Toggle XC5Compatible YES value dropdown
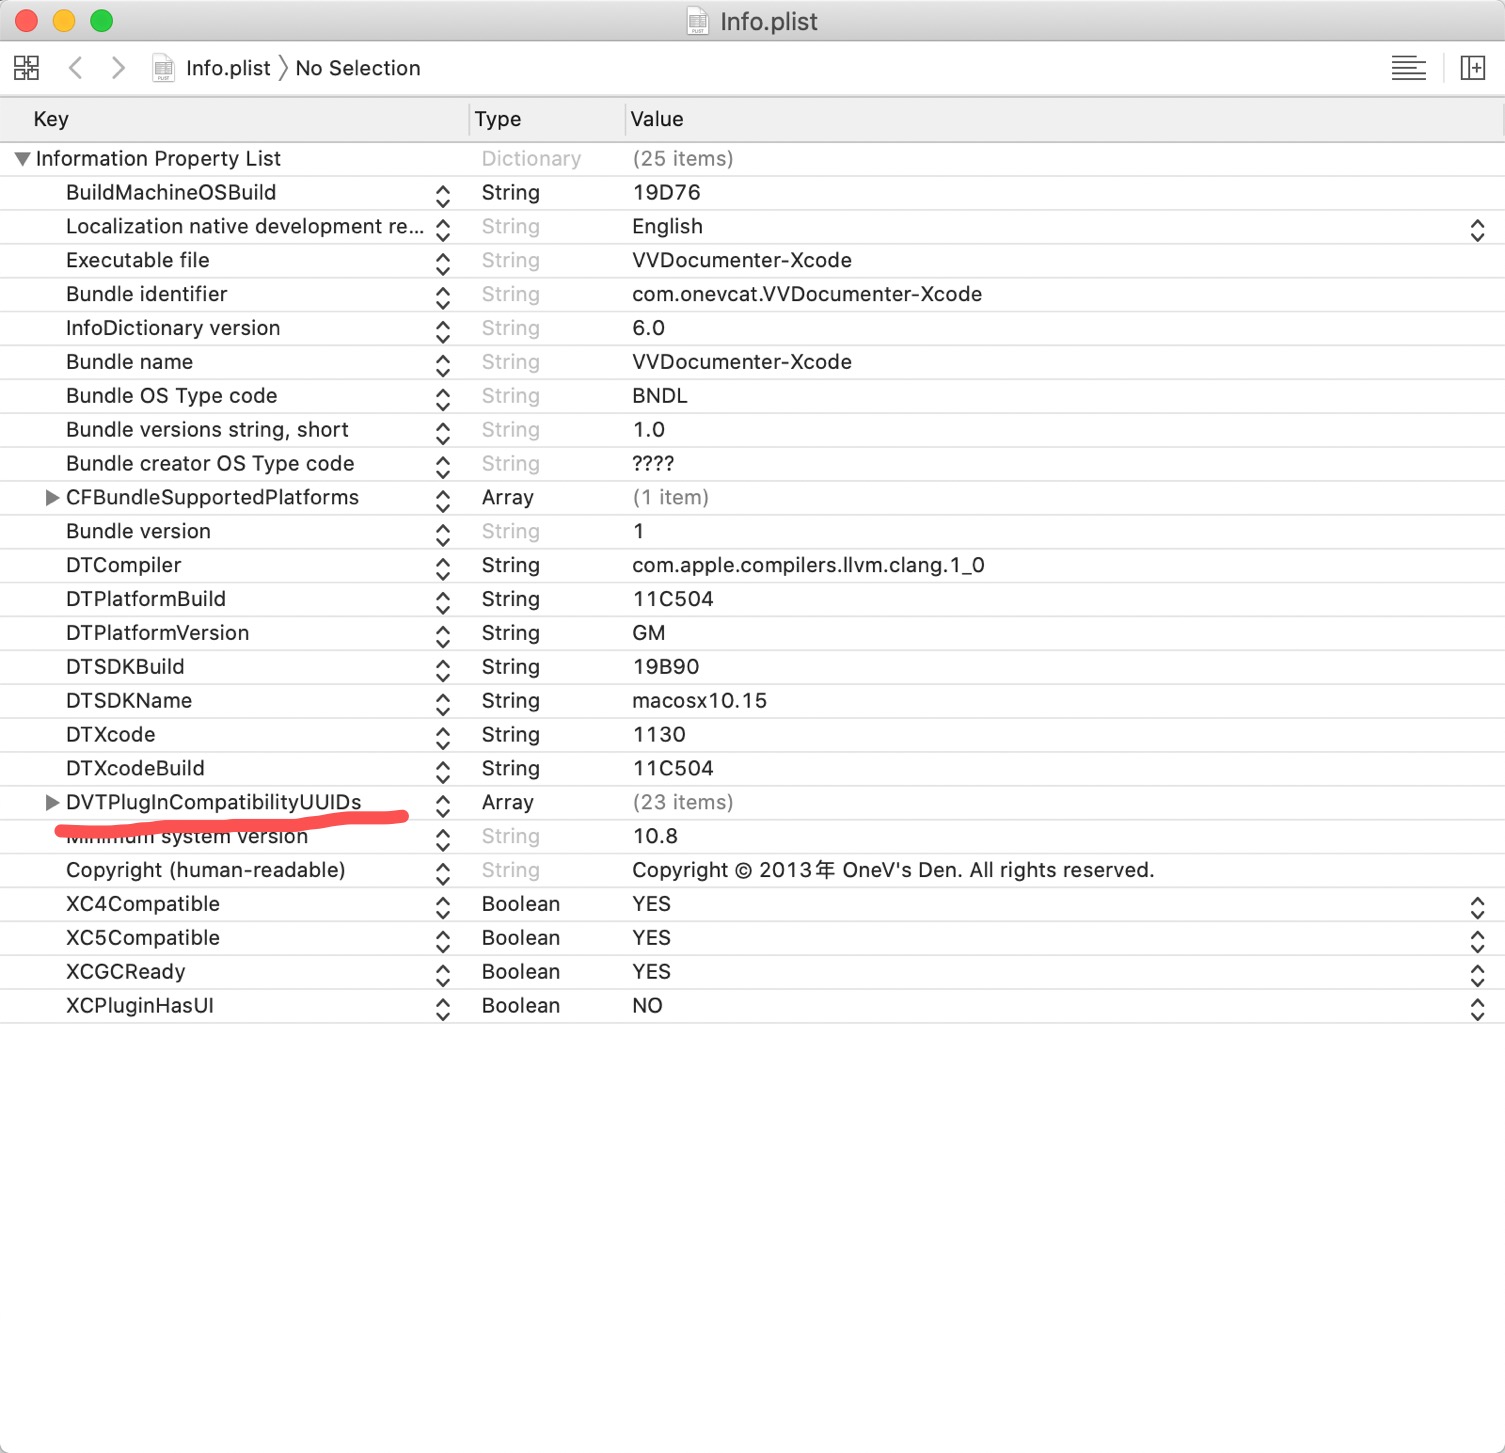 coord(1477,941)
